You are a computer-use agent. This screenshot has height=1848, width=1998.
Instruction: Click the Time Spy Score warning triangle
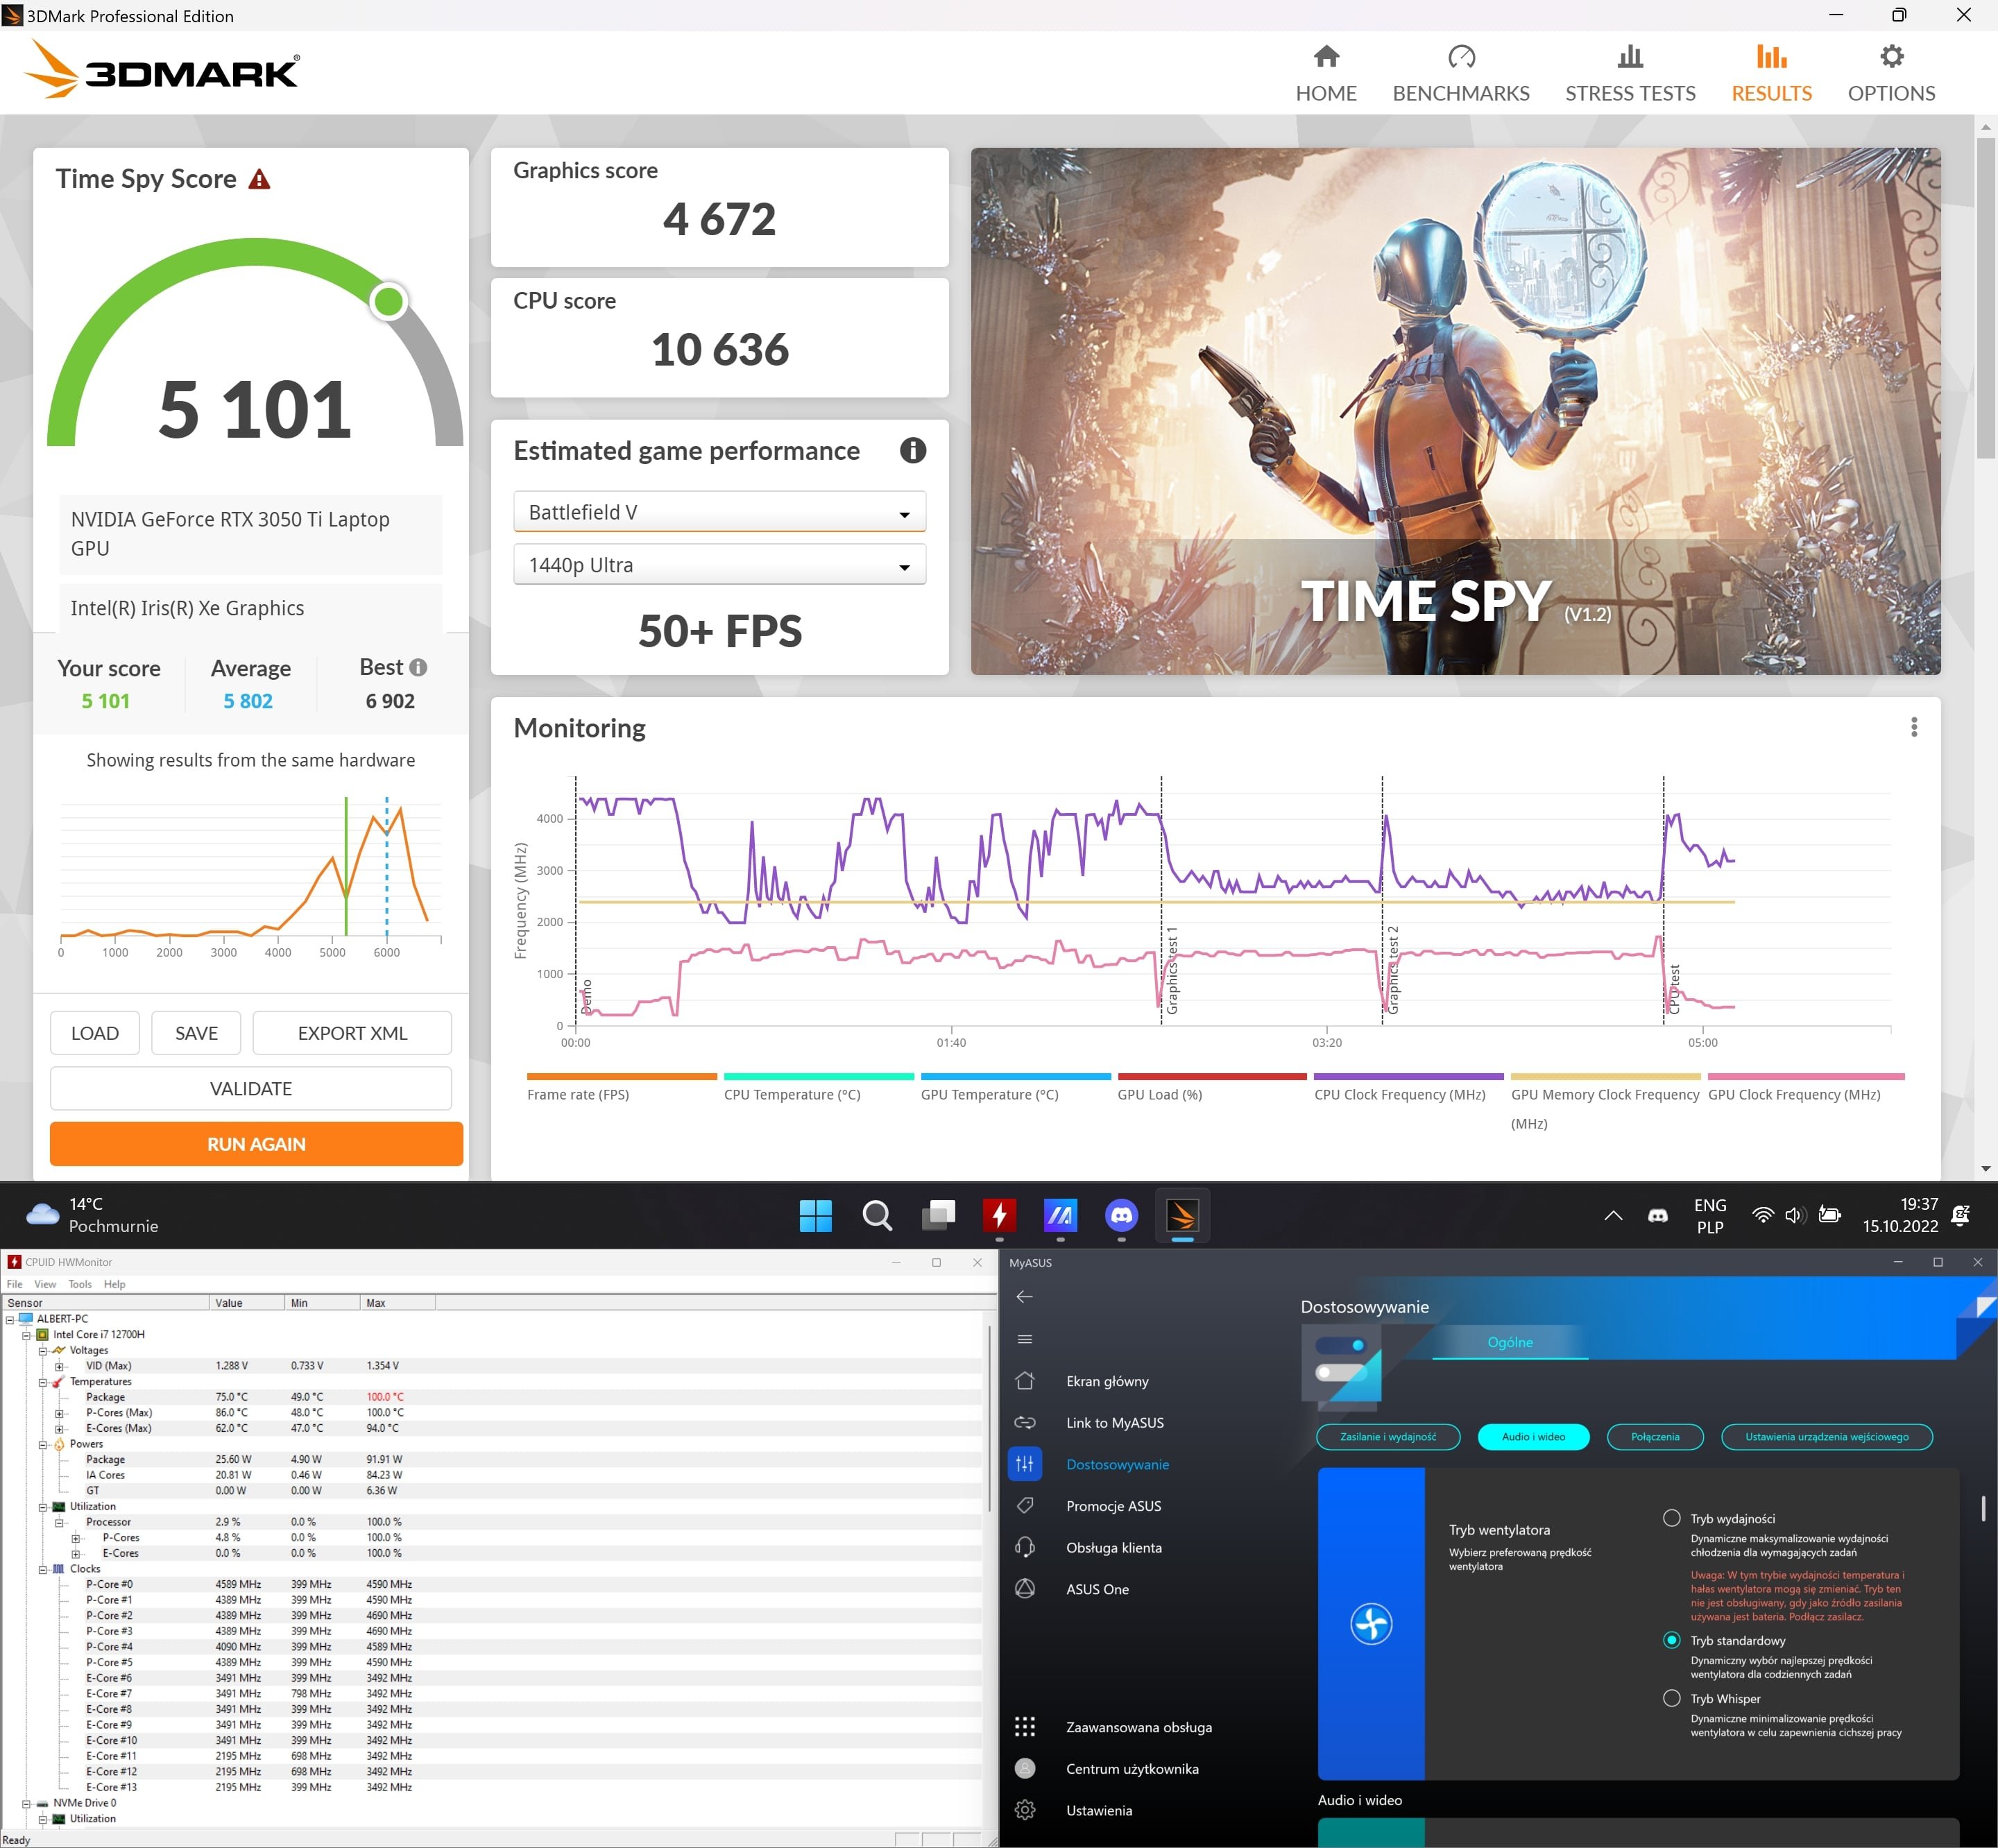[x=259, y=179]
